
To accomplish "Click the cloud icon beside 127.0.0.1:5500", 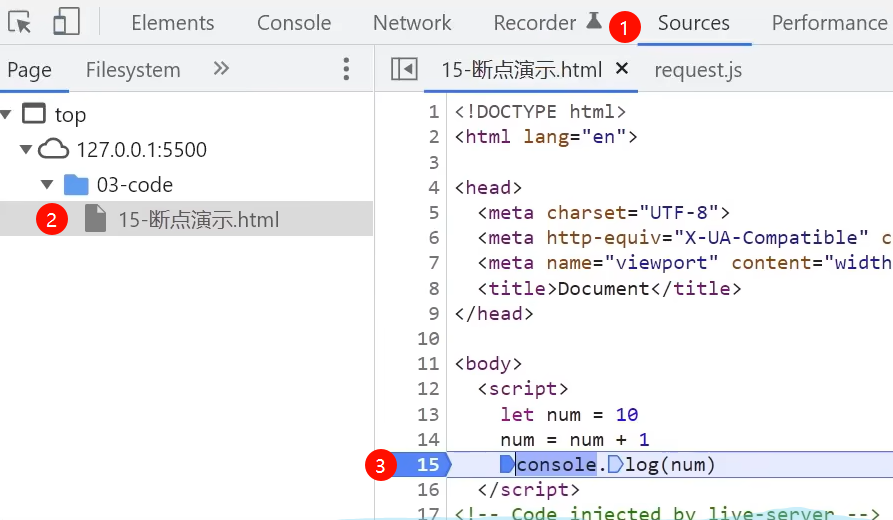I will 54,149.
